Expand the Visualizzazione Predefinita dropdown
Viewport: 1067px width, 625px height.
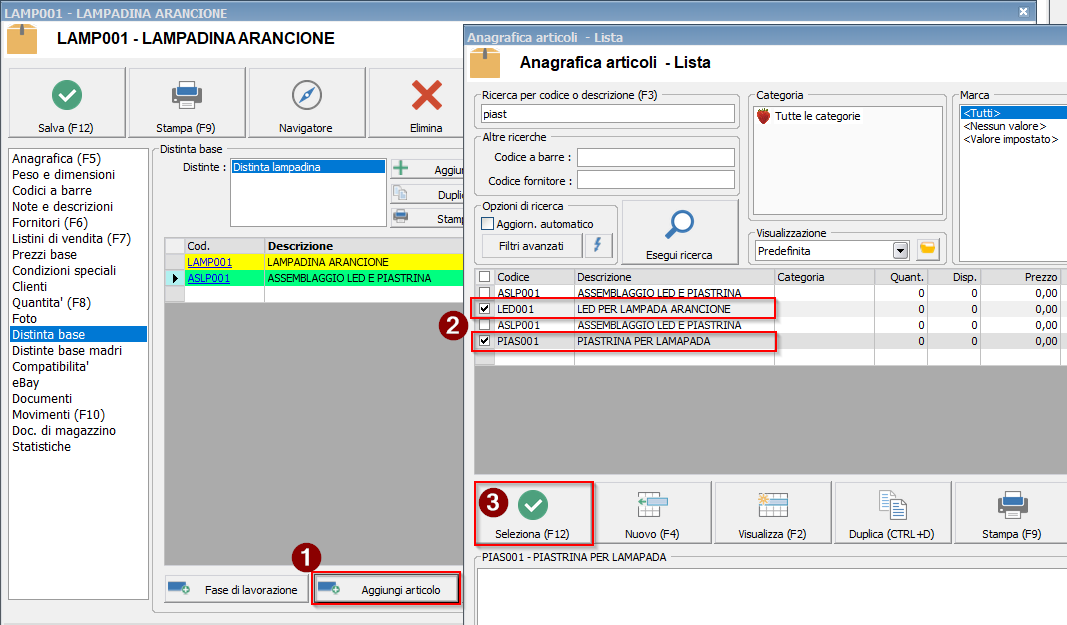(x=900, y=250)
